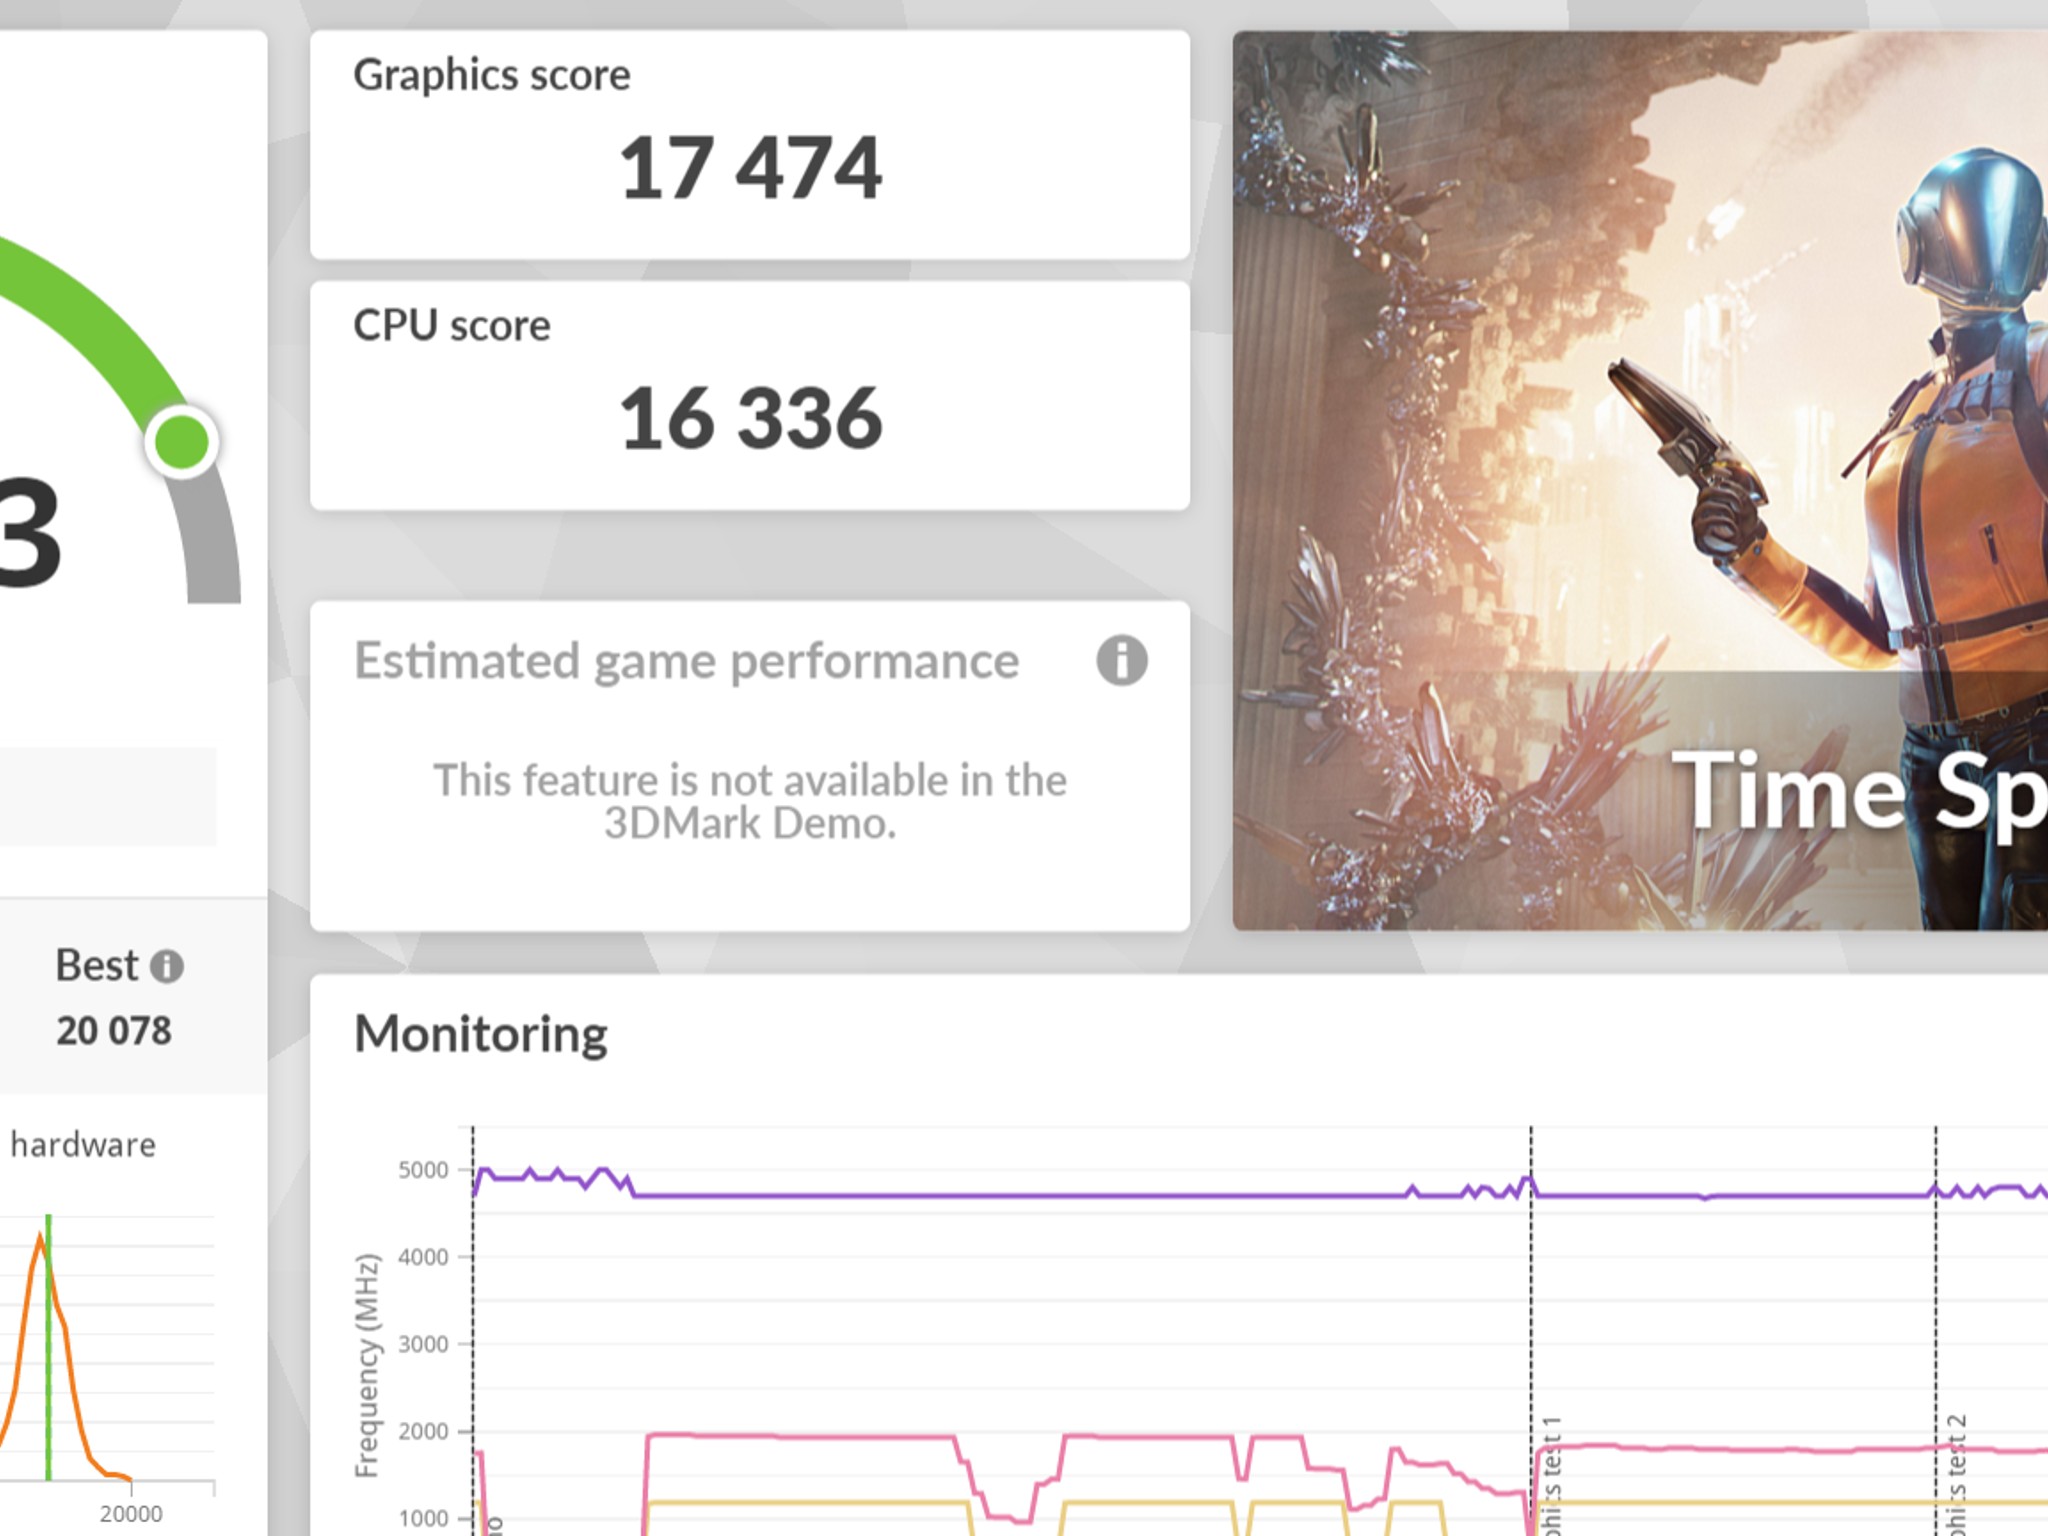Open the Time Spy benchmark image
This screenshot has width=2048, height=1536.
(1640, 481)
